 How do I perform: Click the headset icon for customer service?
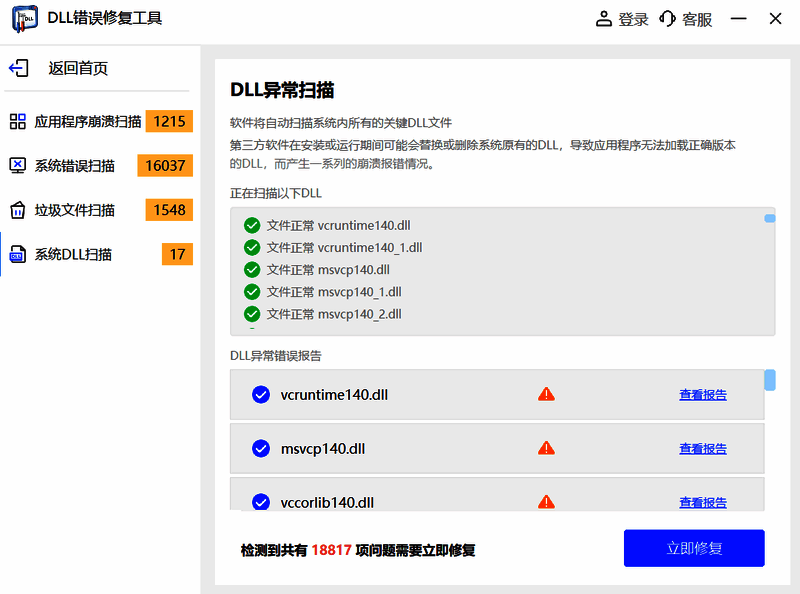(x=667, y=18)
